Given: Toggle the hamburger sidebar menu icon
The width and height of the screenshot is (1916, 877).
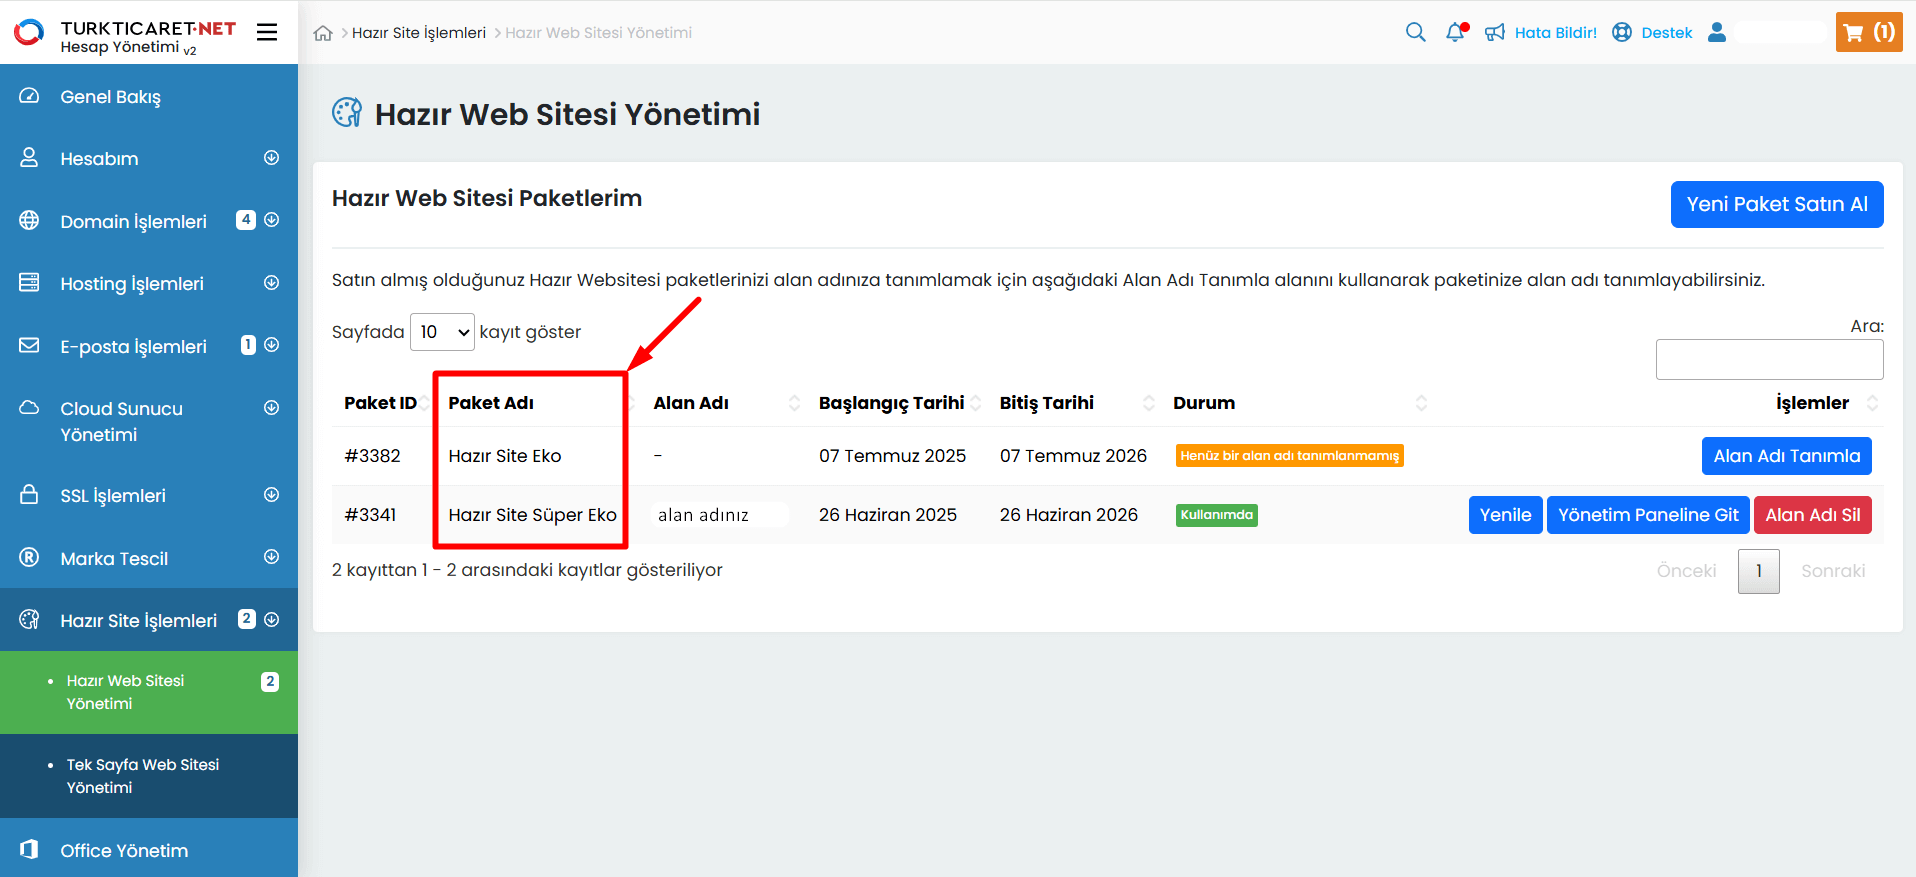Looking at the screenshot, I should click(267, 32).
